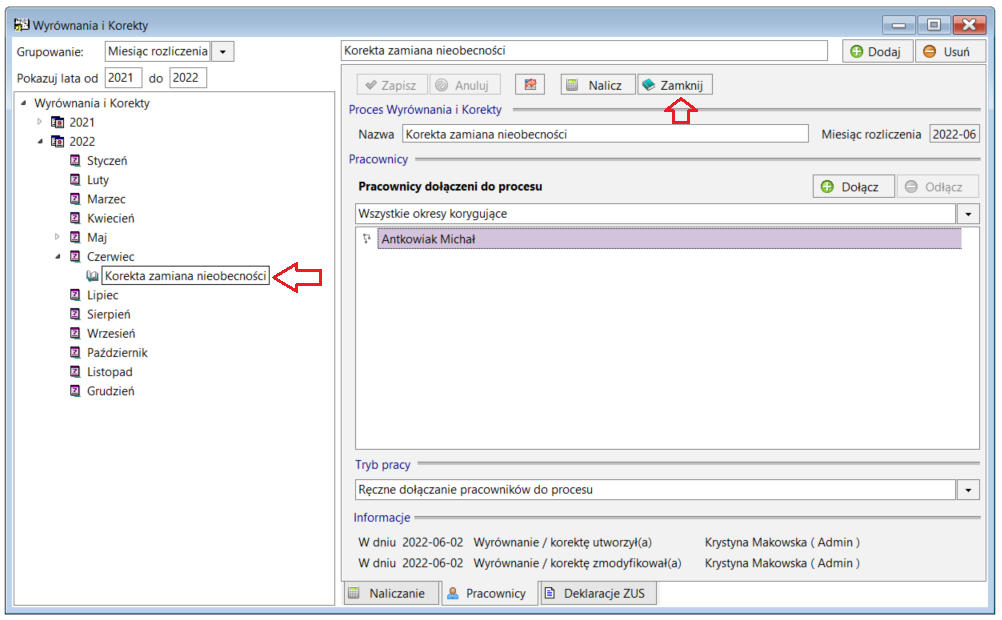Select the Listopad tree item
Image resolution: width=1002 pixels, height=620 pixels.
pos(110,371)
